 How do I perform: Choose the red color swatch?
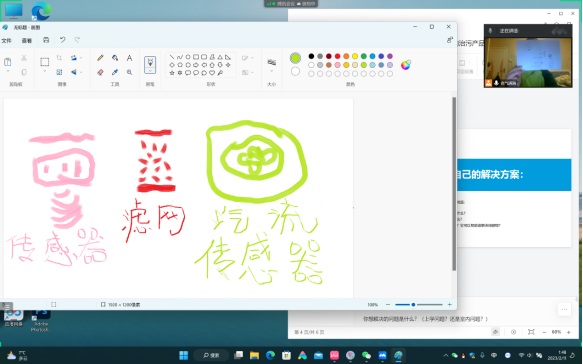[338, 56]
